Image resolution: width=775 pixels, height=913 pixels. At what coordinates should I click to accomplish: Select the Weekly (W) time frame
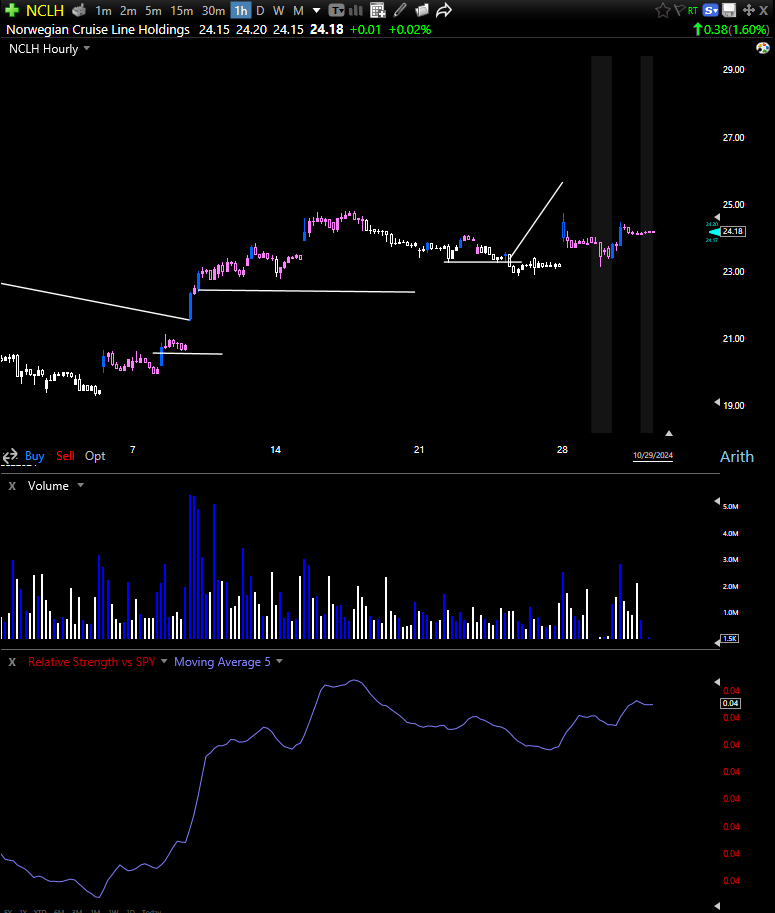click(x=278, y=10)
